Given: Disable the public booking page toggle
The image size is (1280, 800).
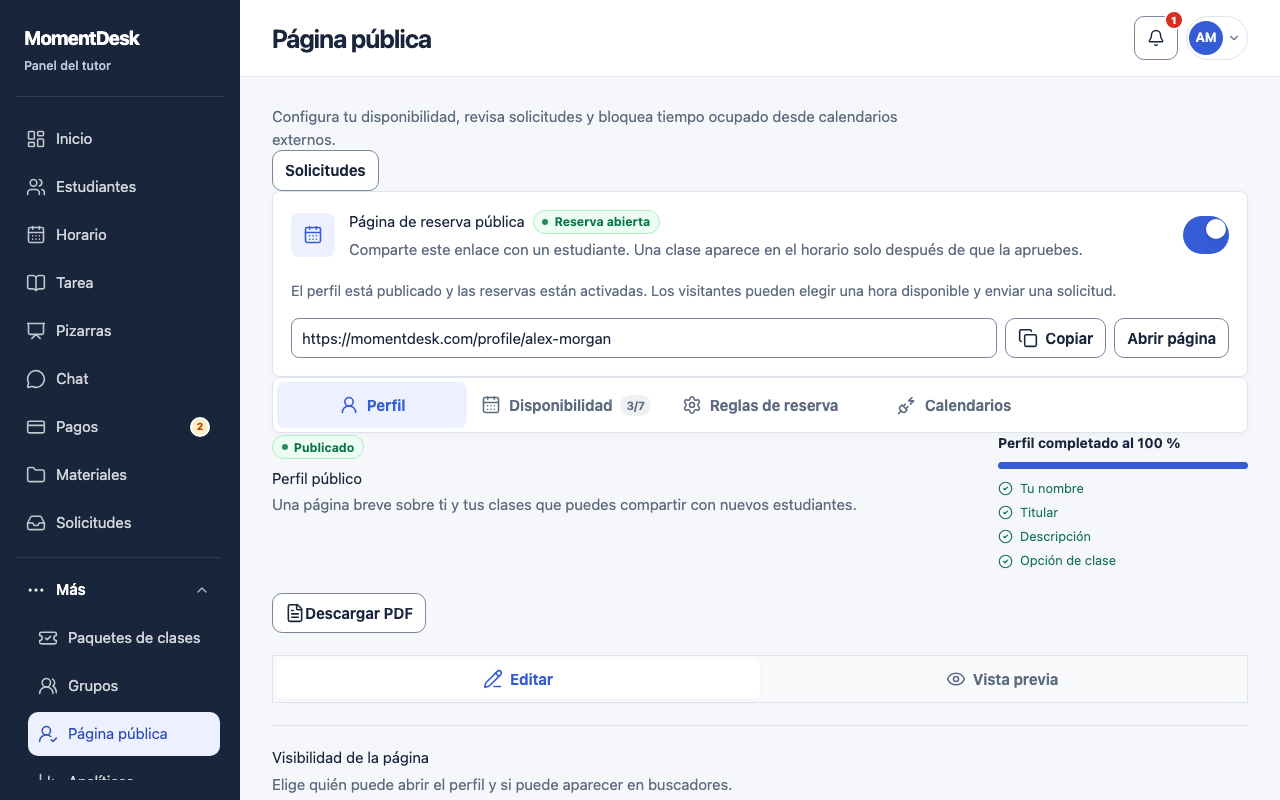Looking at the screenshot, I should [1206, 235].
